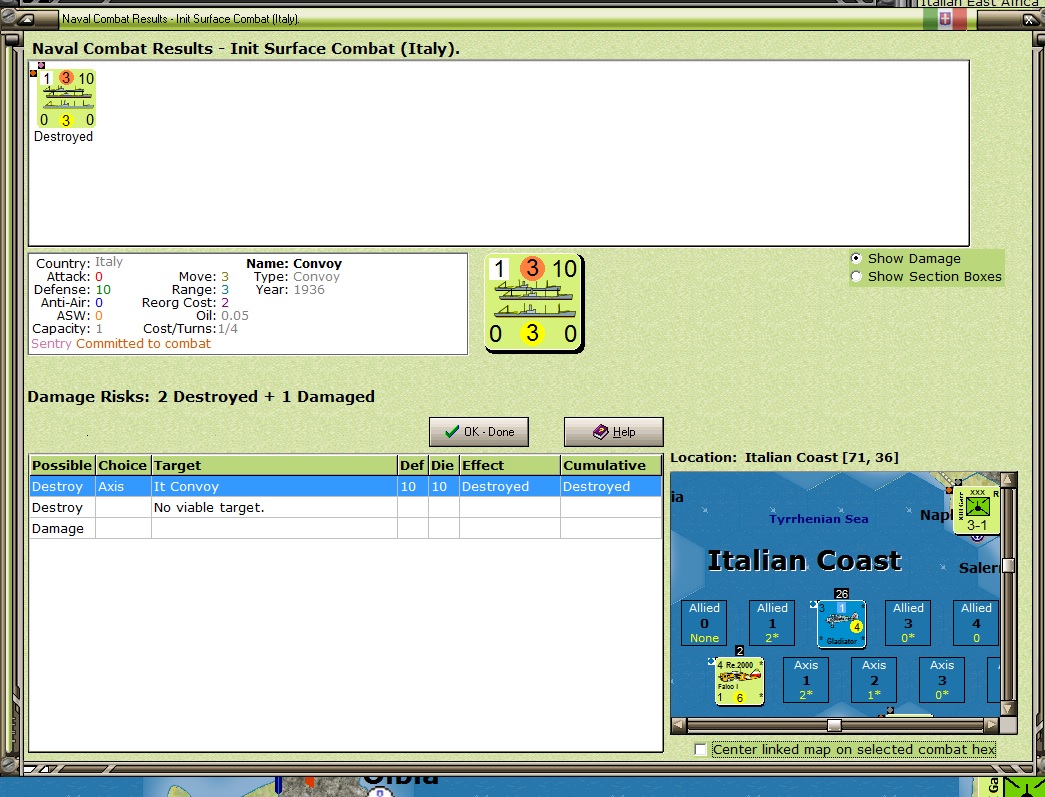Viewport: 1045px width, 797px height.
Task: Click the XIII Garr 3-1 land unit
Action: (976, 509)
